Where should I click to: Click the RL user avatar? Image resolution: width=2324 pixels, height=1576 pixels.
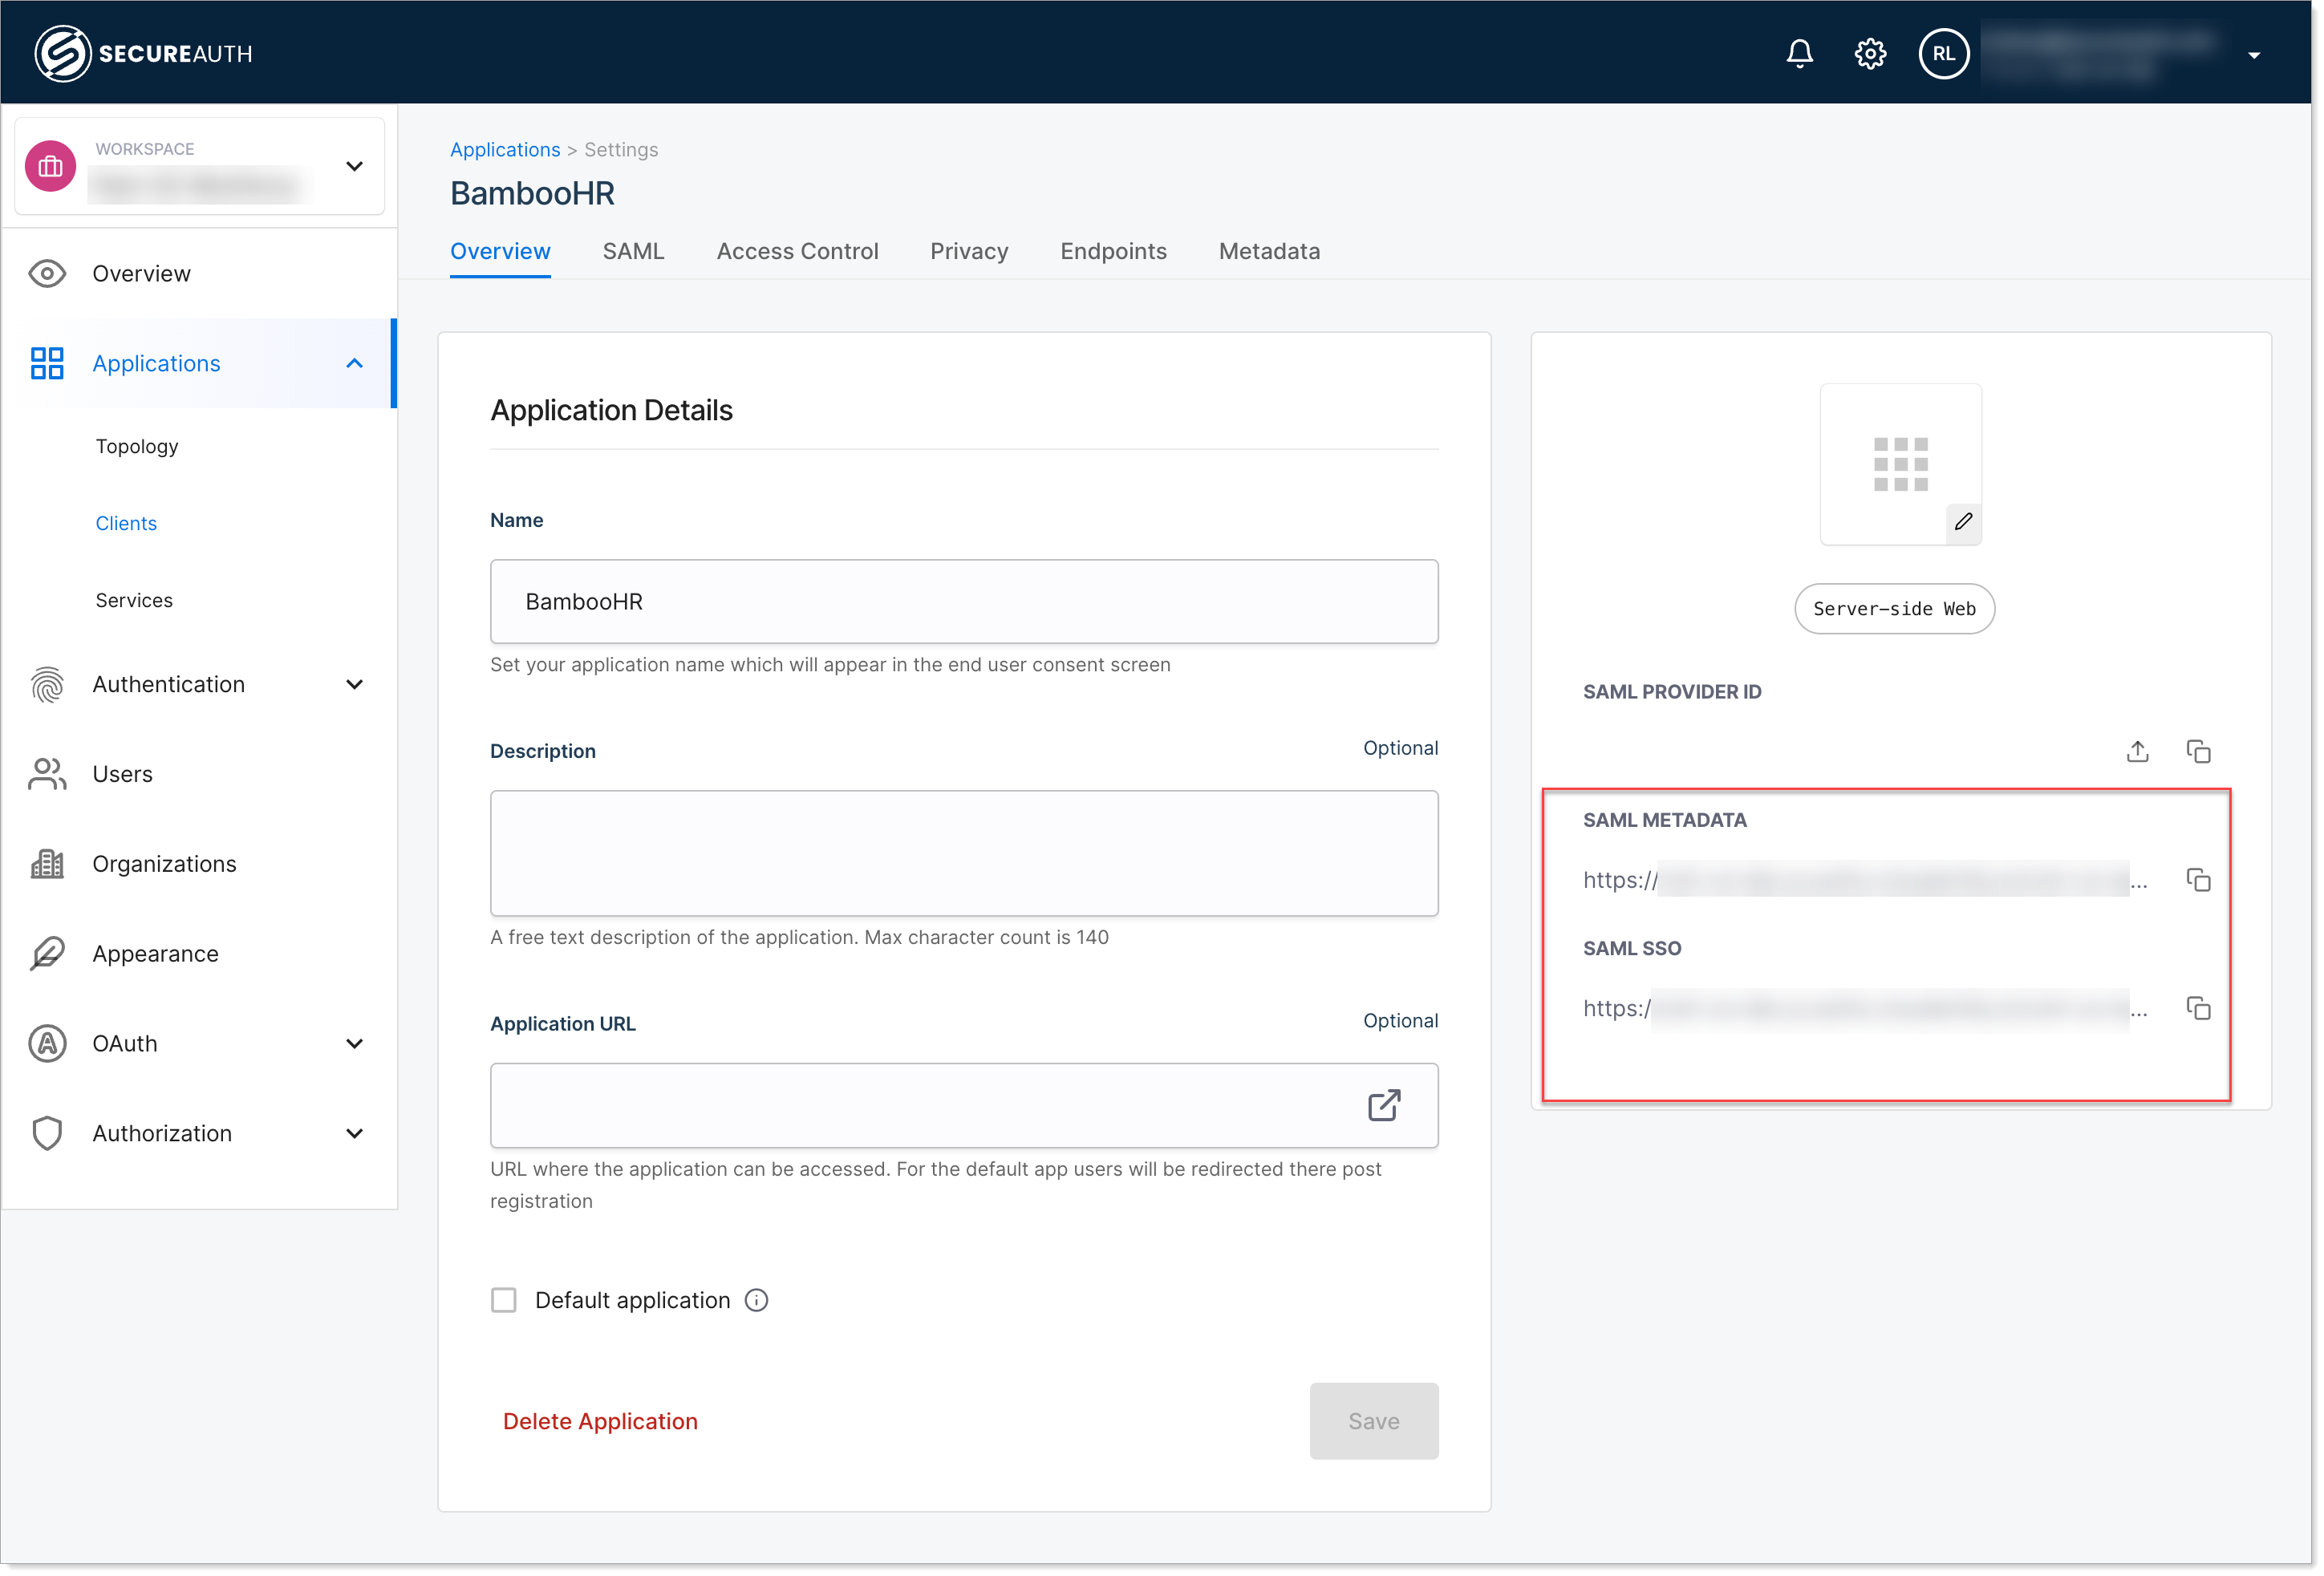click(1943, 53)
